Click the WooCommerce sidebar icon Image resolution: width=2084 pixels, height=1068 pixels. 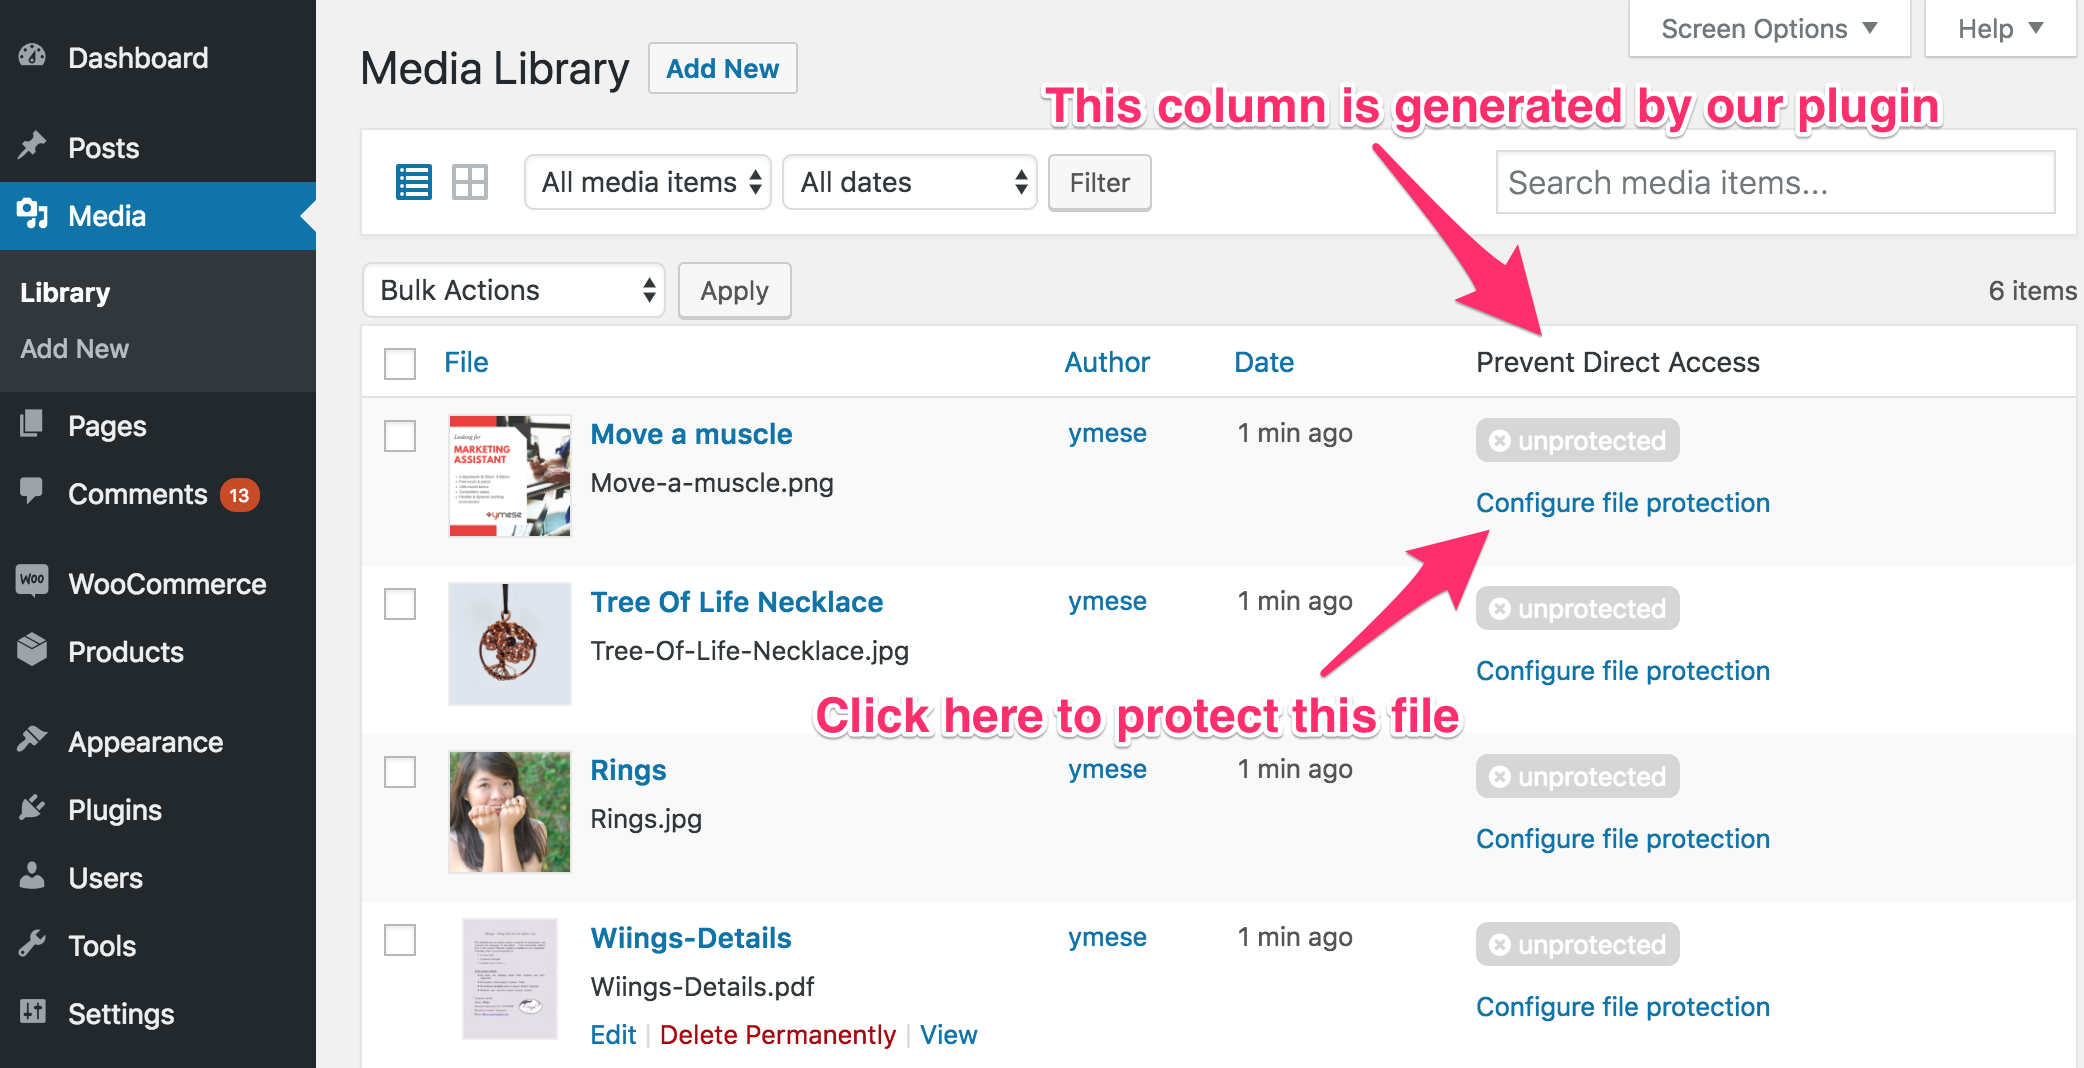pos(32,580)
